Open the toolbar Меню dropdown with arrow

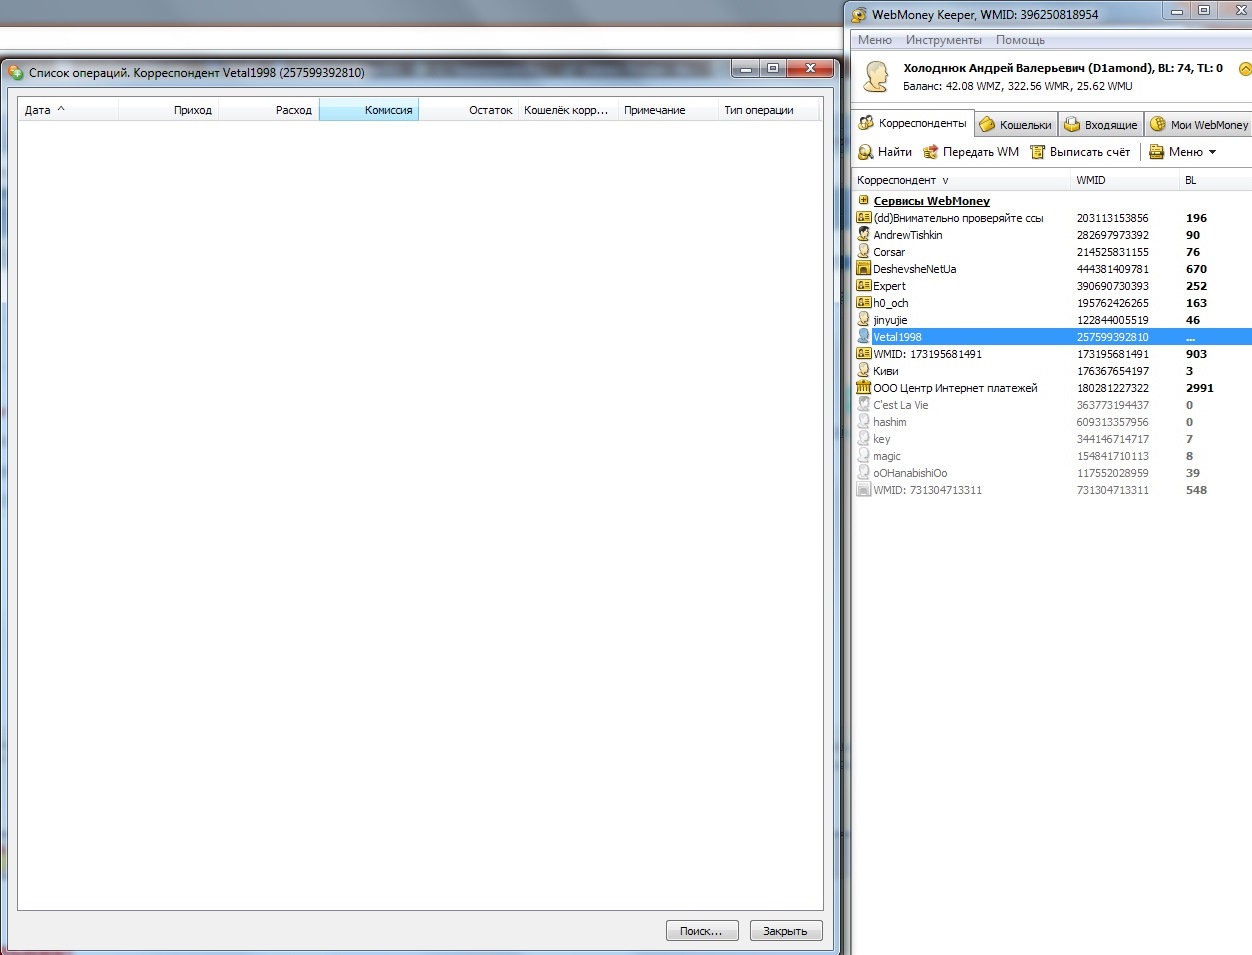point(1183,152)
